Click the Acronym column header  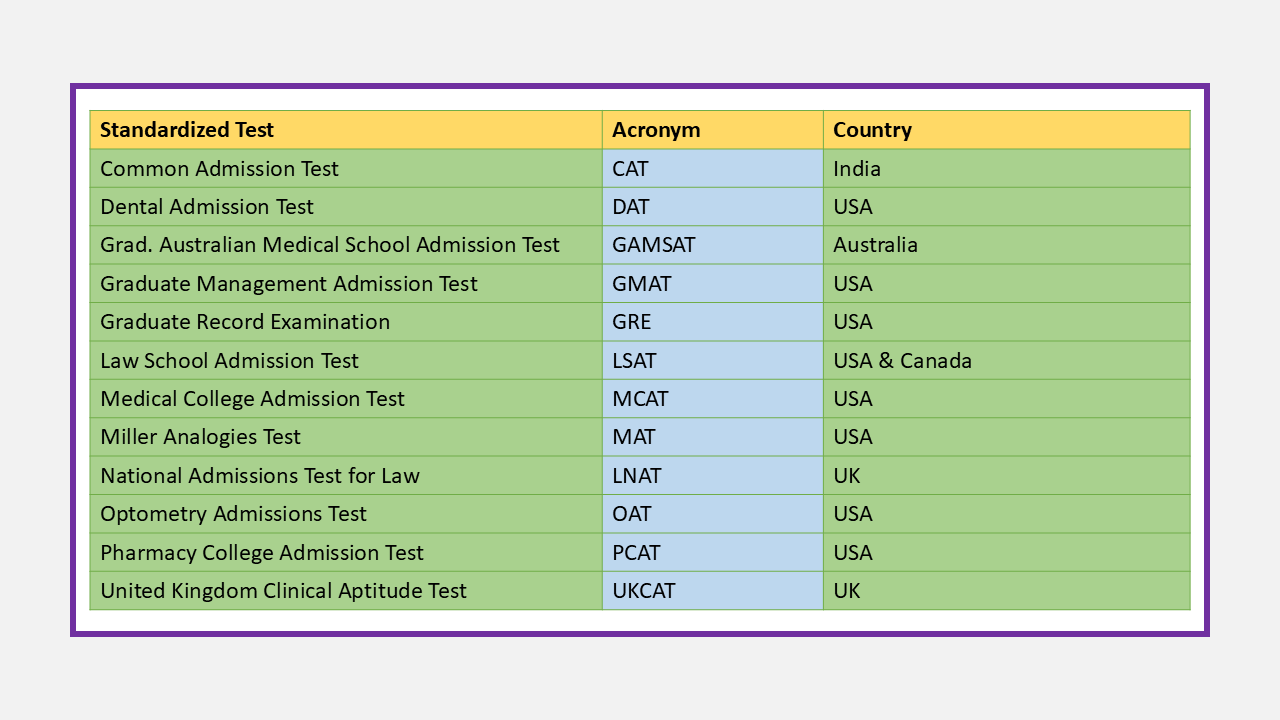coord(713,130)
